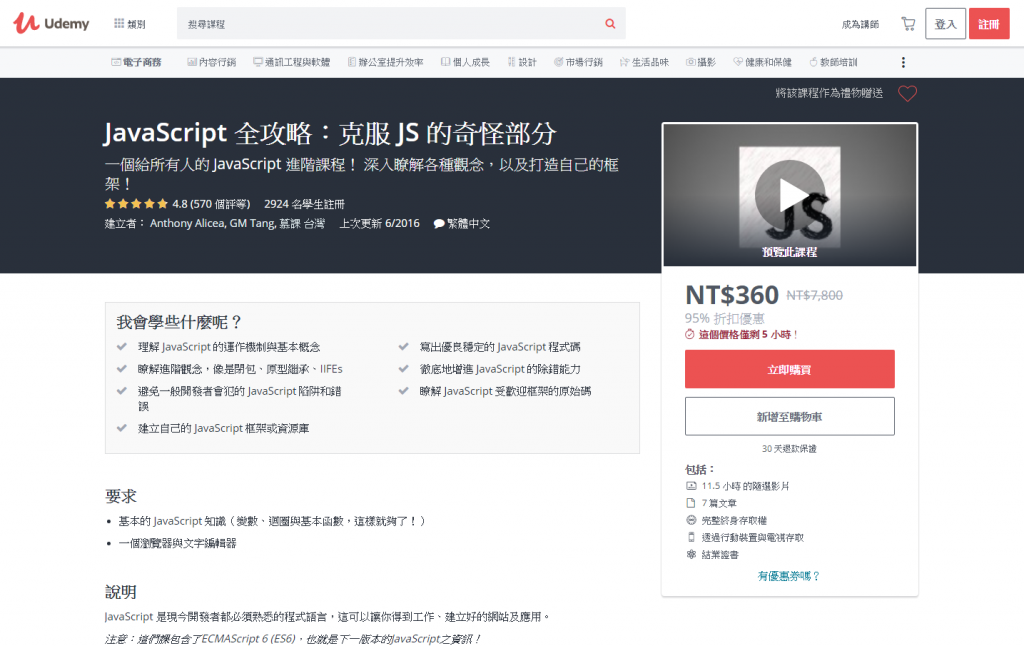This screenshot has height=646, width=1024.
Task: Click 30 天退款保證 text
Action: pyautogui.click(x=789, y=449)
